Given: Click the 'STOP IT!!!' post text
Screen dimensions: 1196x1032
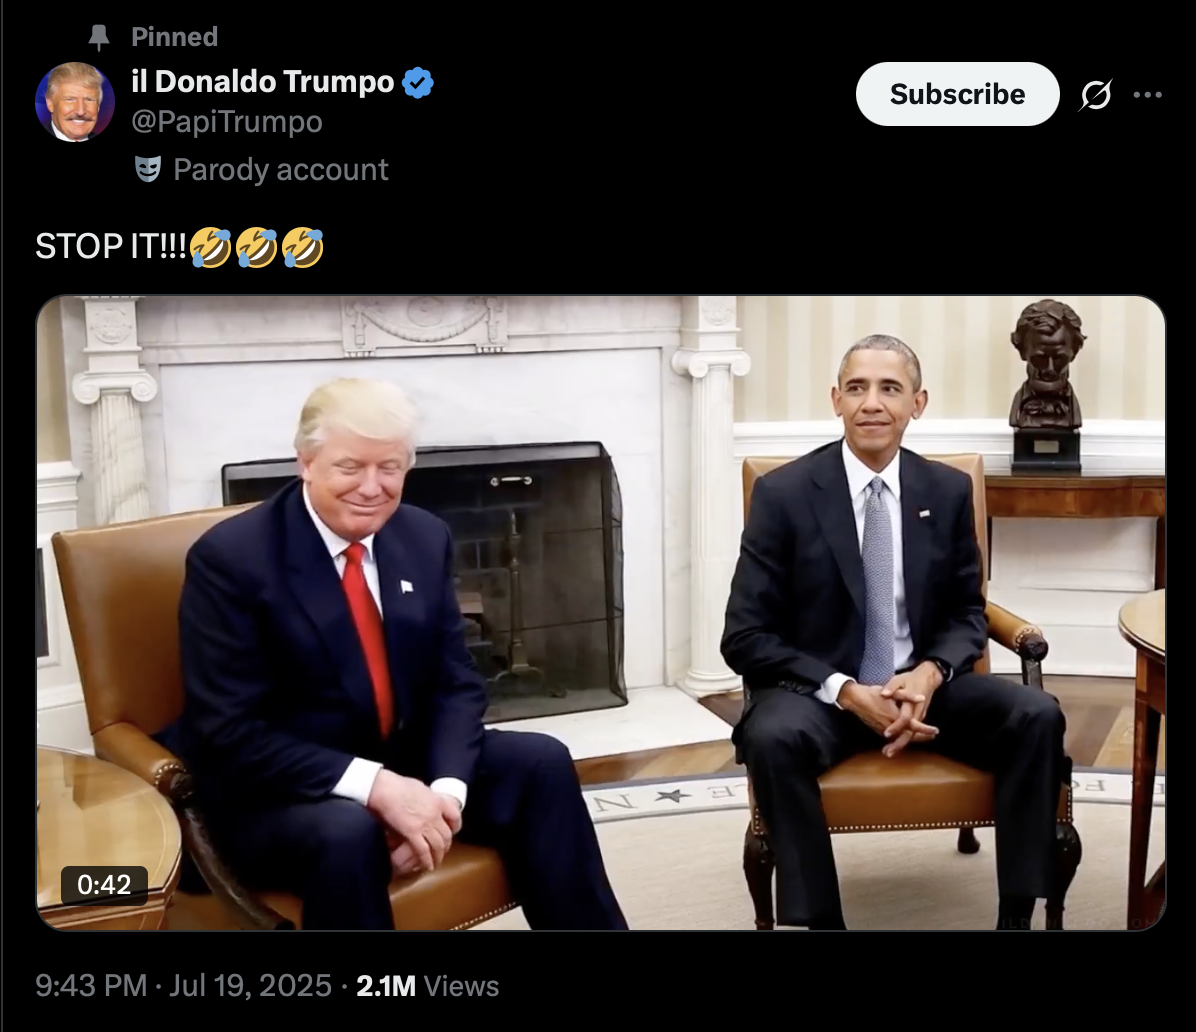Looking at the screenshot, I should (x=111, y=246).
